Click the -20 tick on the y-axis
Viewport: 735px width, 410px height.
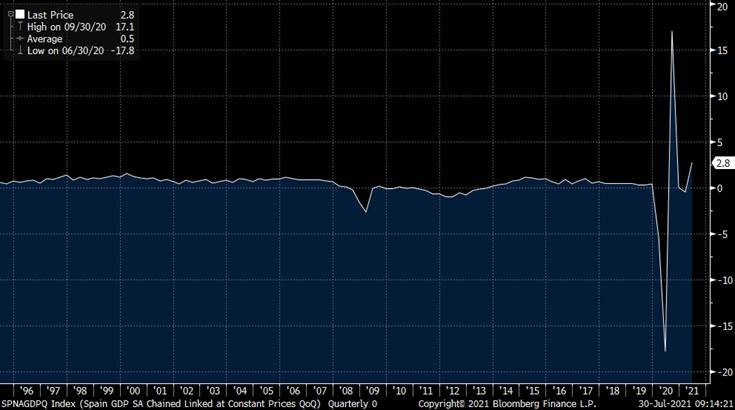point(718,372)
